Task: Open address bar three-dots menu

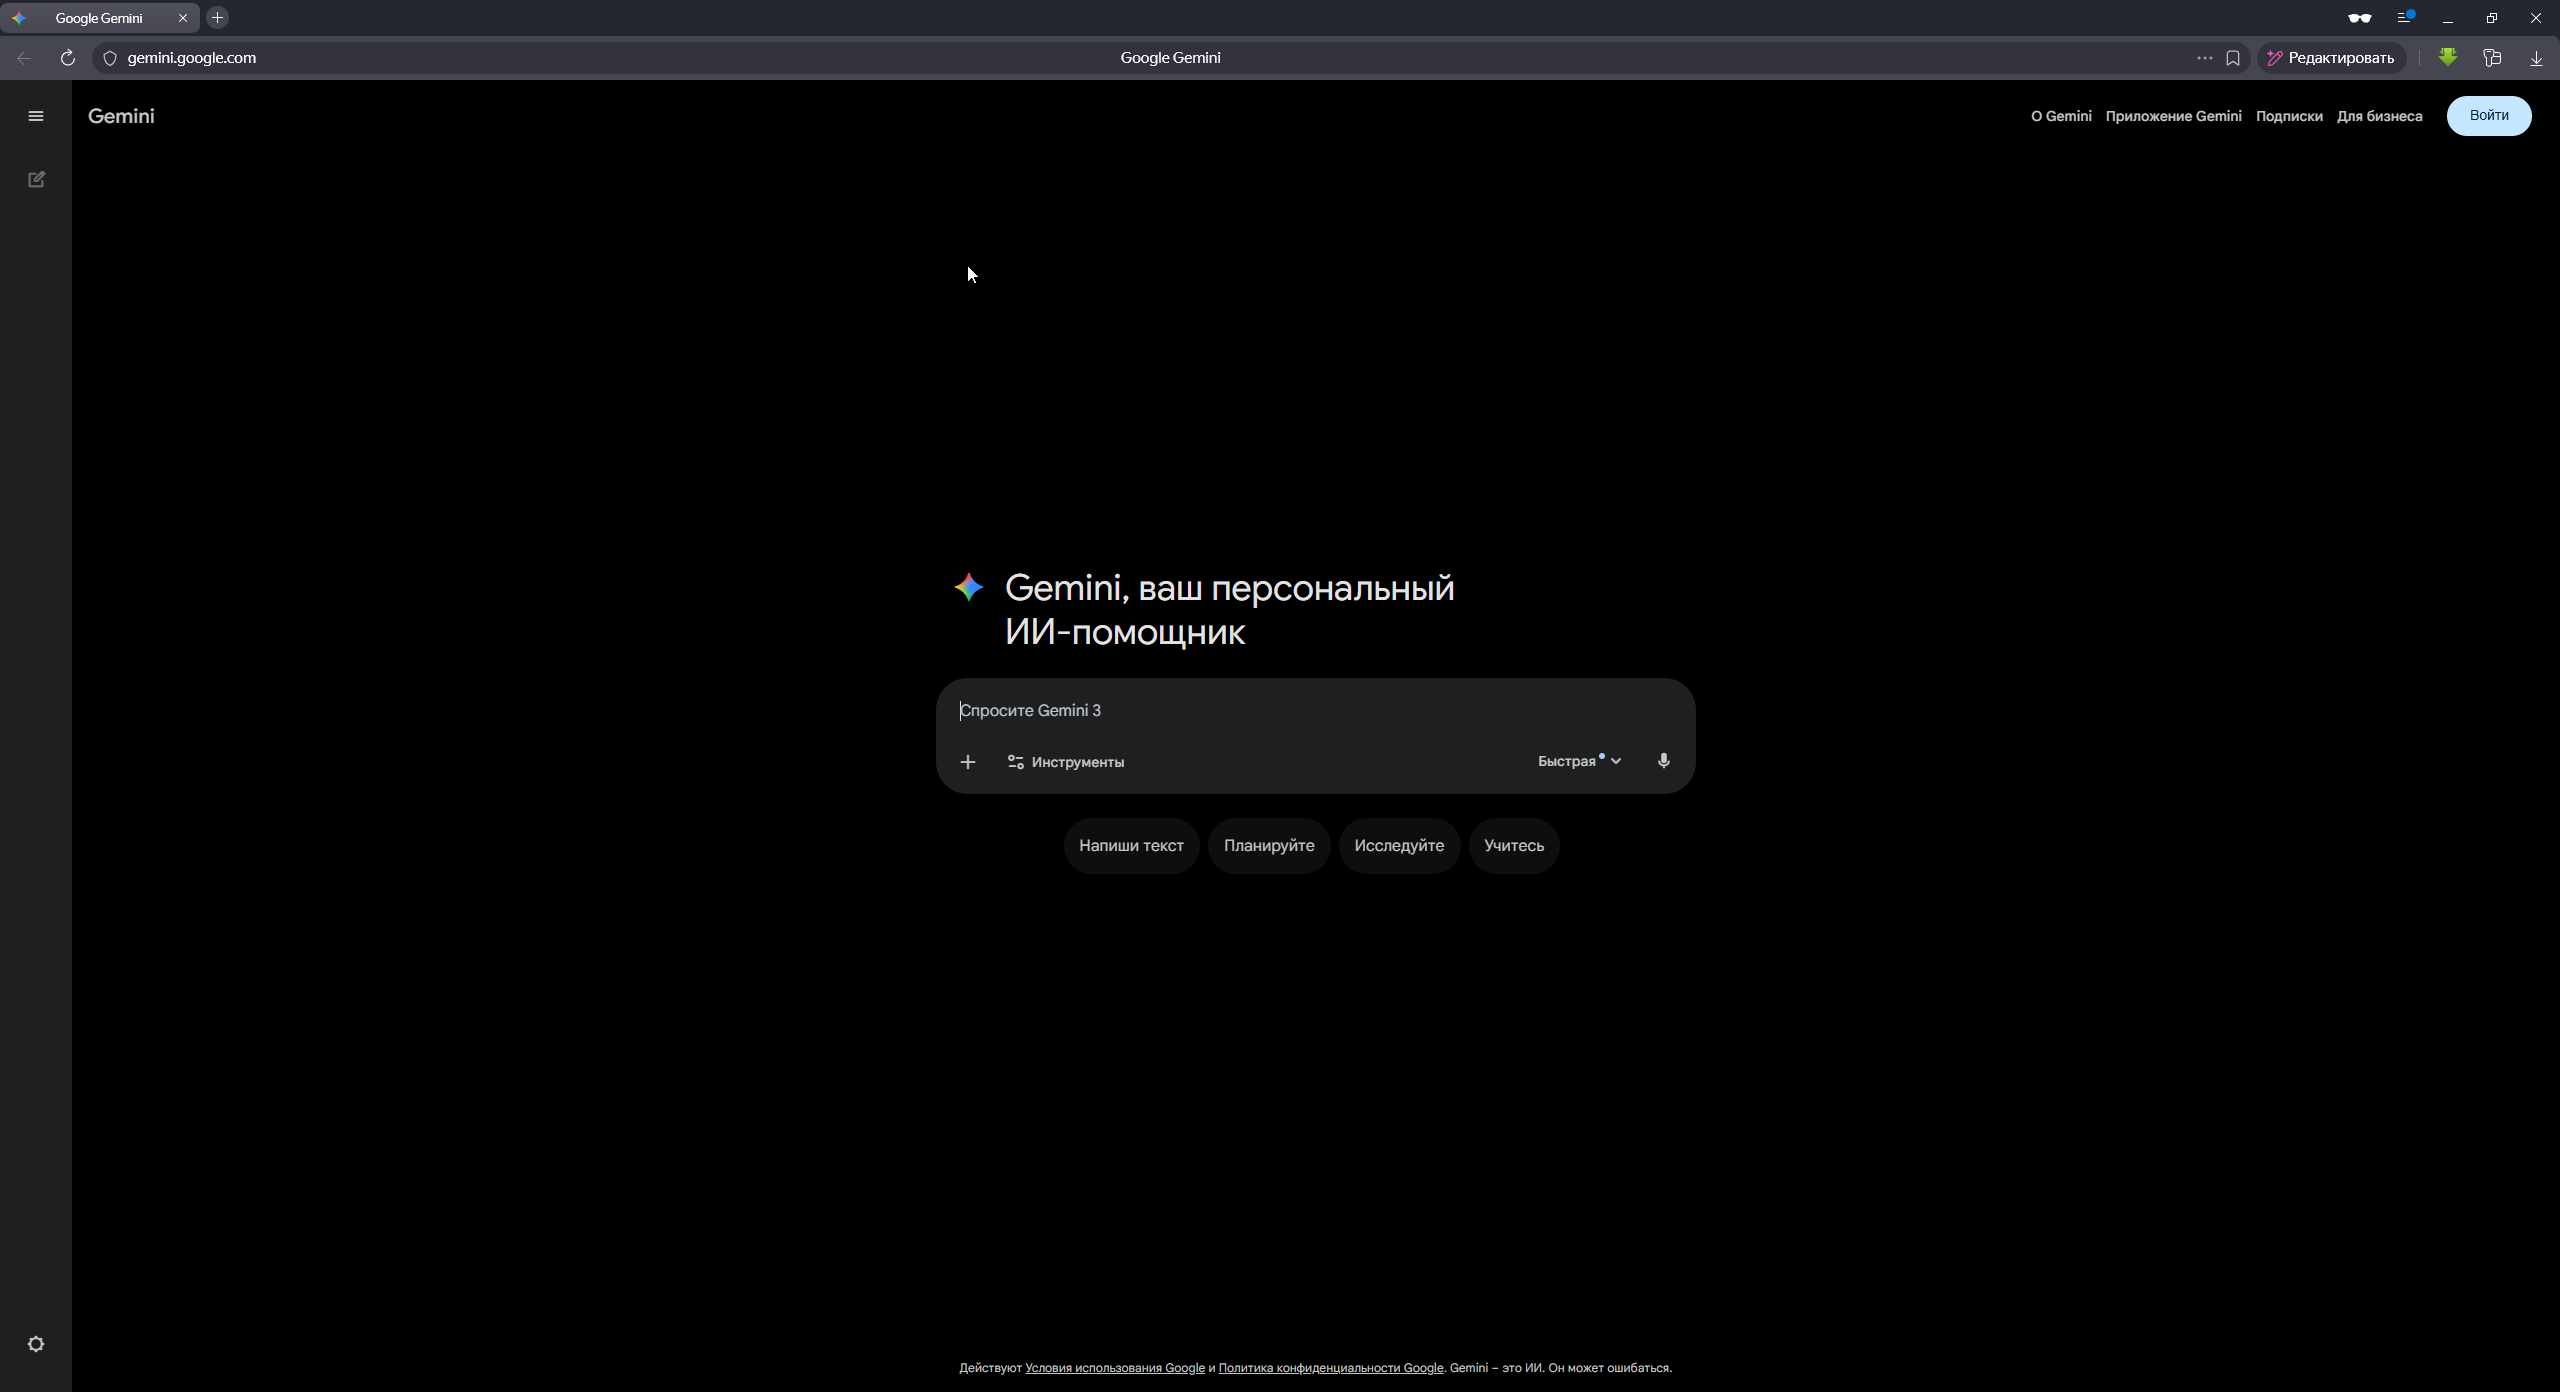Action: 2204,58
